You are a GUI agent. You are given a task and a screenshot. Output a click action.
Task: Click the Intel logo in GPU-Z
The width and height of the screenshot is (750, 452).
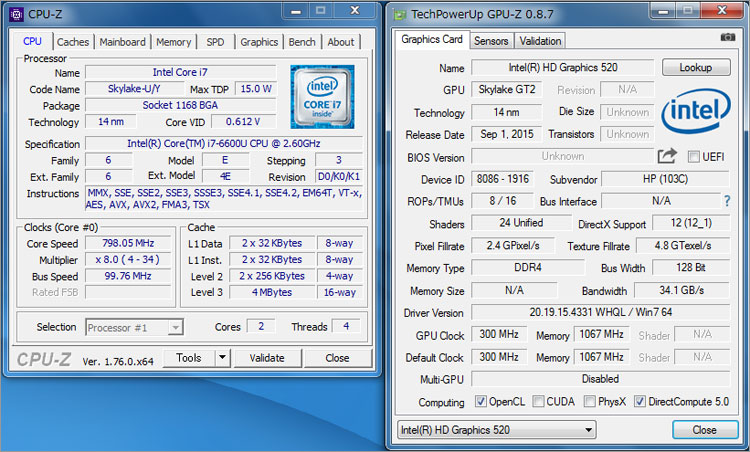[696, 111]
